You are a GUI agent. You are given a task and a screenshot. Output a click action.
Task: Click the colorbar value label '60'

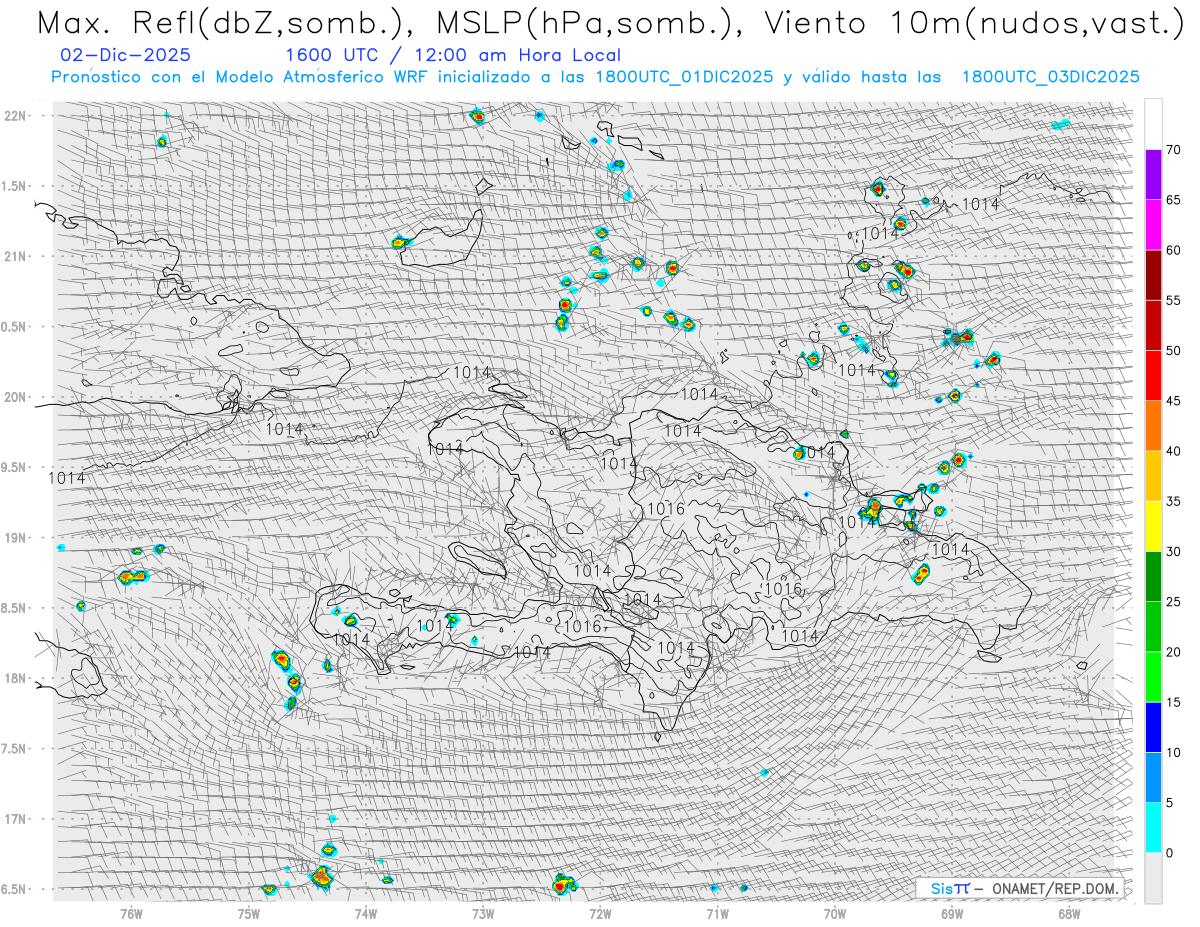coord(1173,250)
